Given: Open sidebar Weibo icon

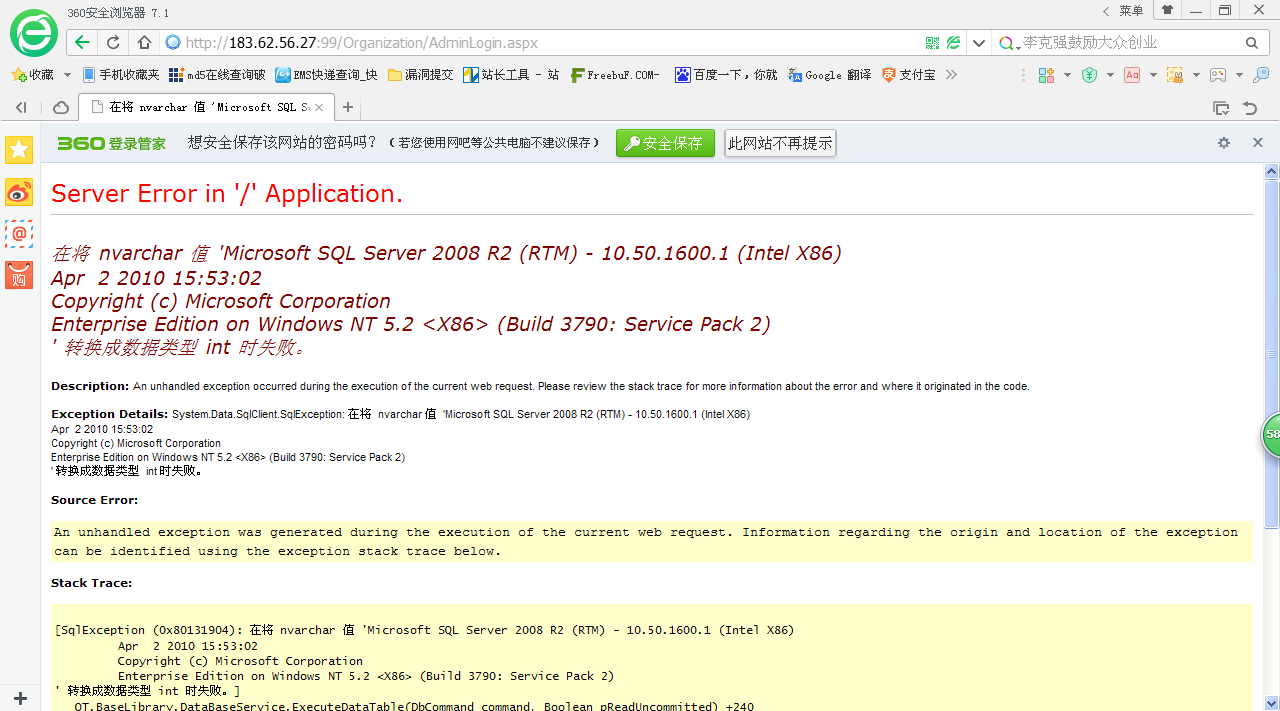Looking at the screenshot, I should click(19, 192).
